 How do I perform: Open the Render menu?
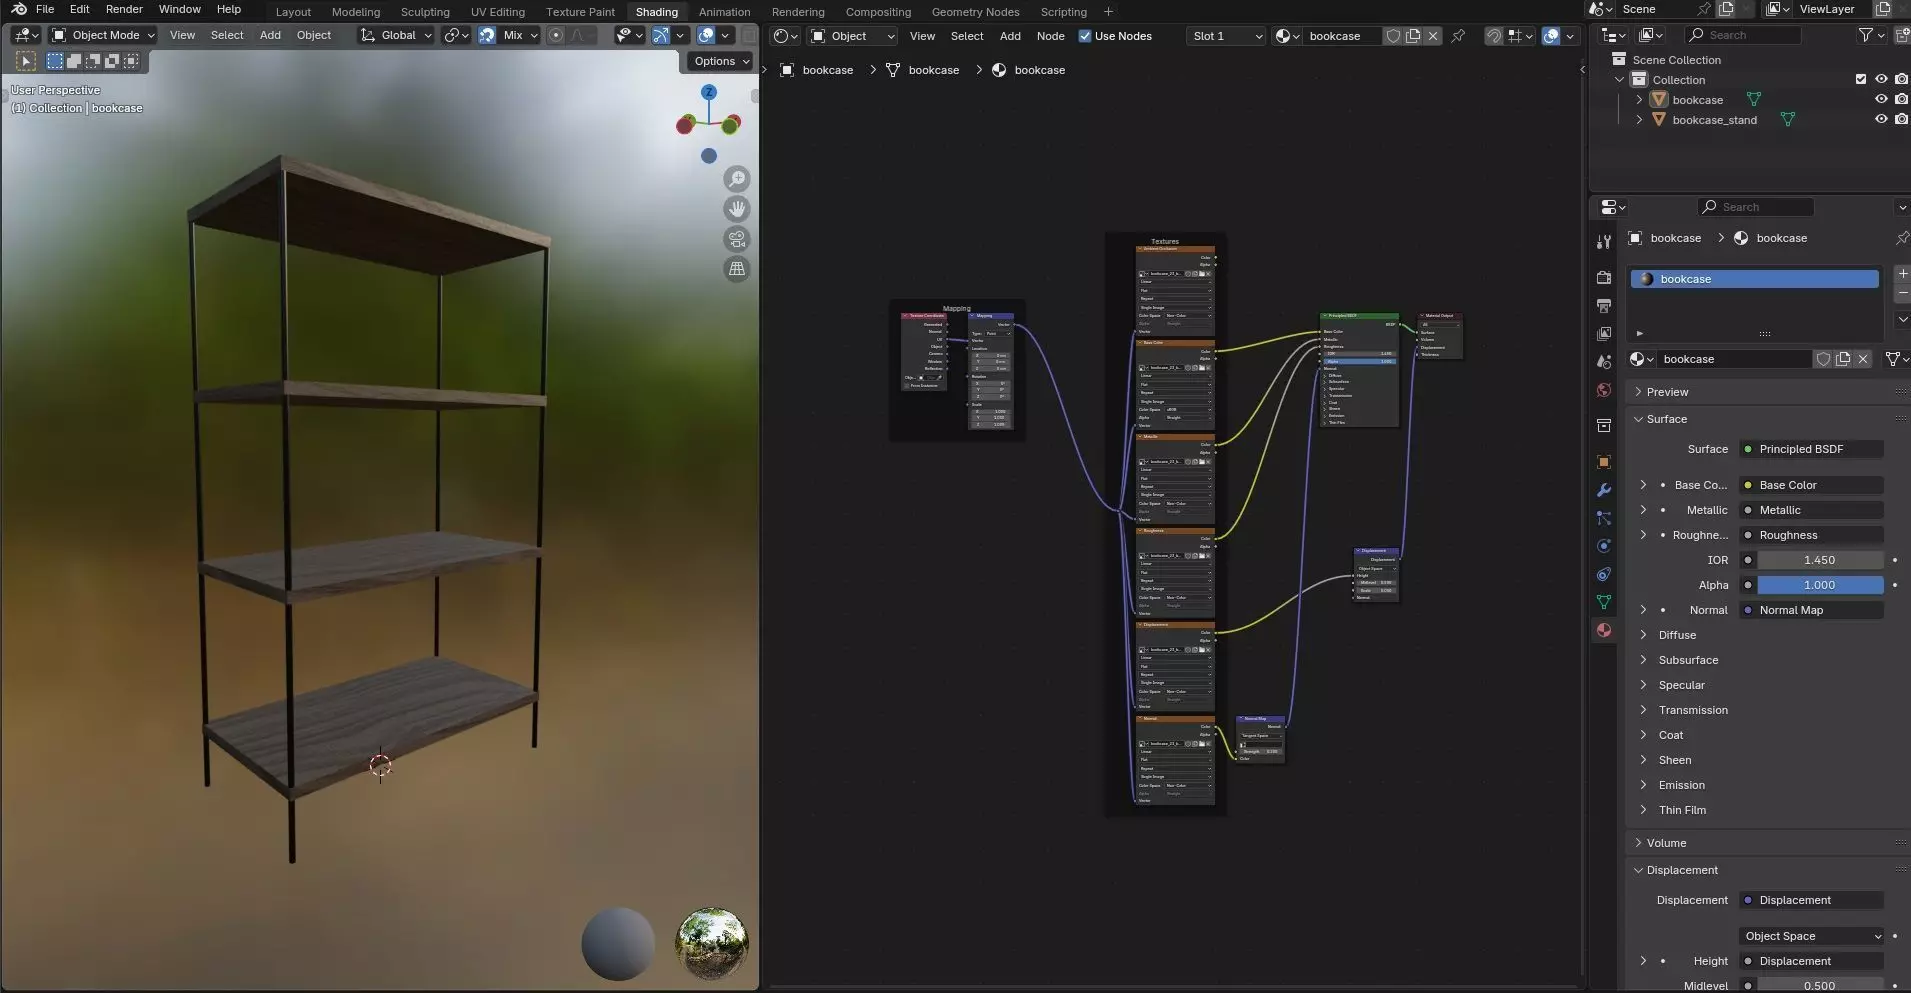[124, 9]
